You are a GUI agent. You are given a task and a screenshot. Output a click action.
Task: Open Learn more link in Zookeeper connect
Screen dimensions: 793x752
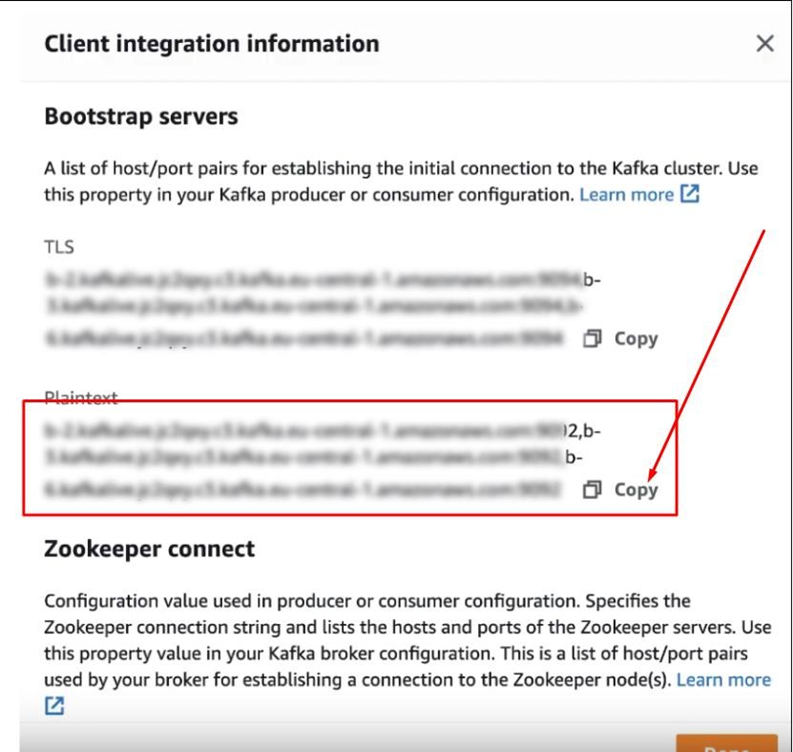pyautogui.click(x=723, y=680)
